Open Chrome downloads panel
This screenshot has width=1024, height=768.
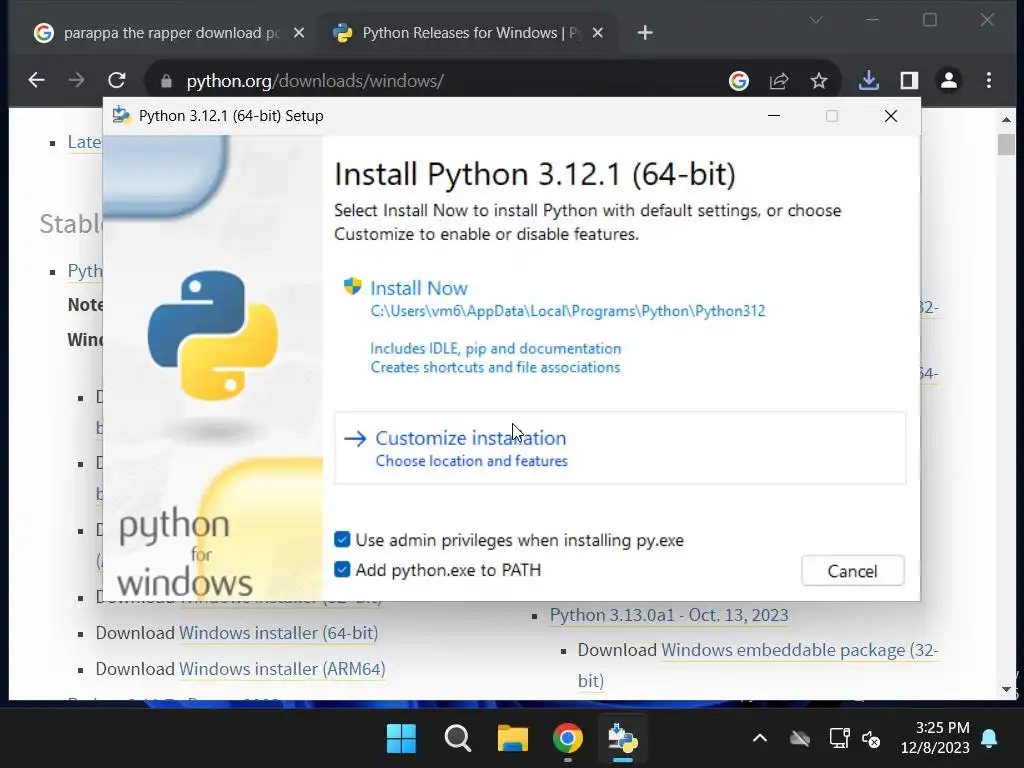point(869,81)
